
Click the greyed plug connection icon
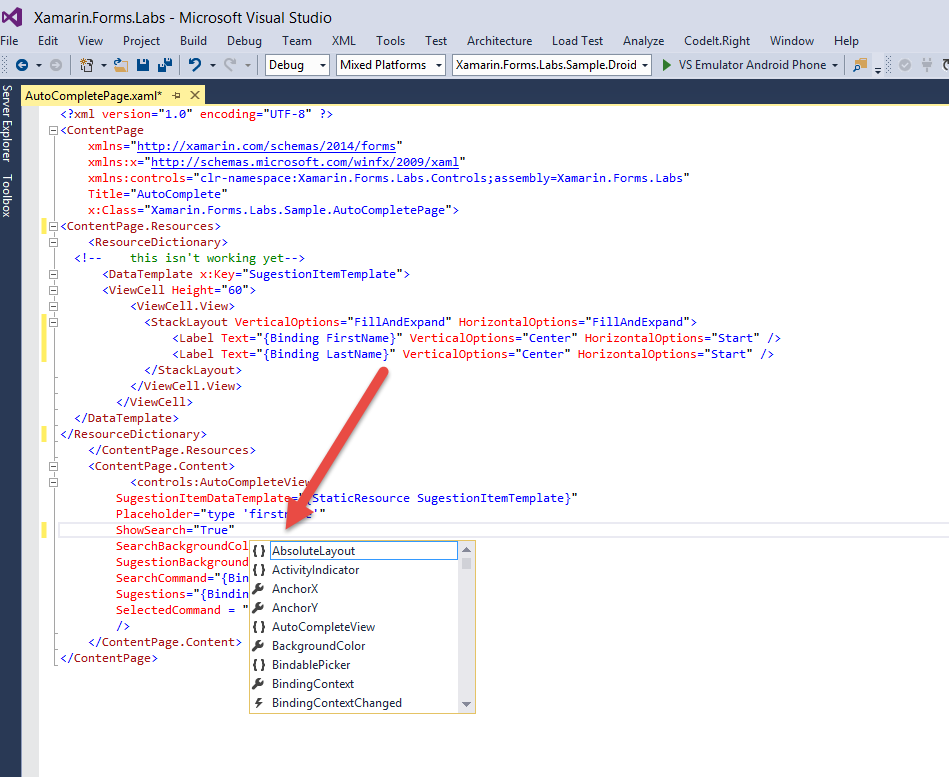pyautogui.click(x=927, y=65)
